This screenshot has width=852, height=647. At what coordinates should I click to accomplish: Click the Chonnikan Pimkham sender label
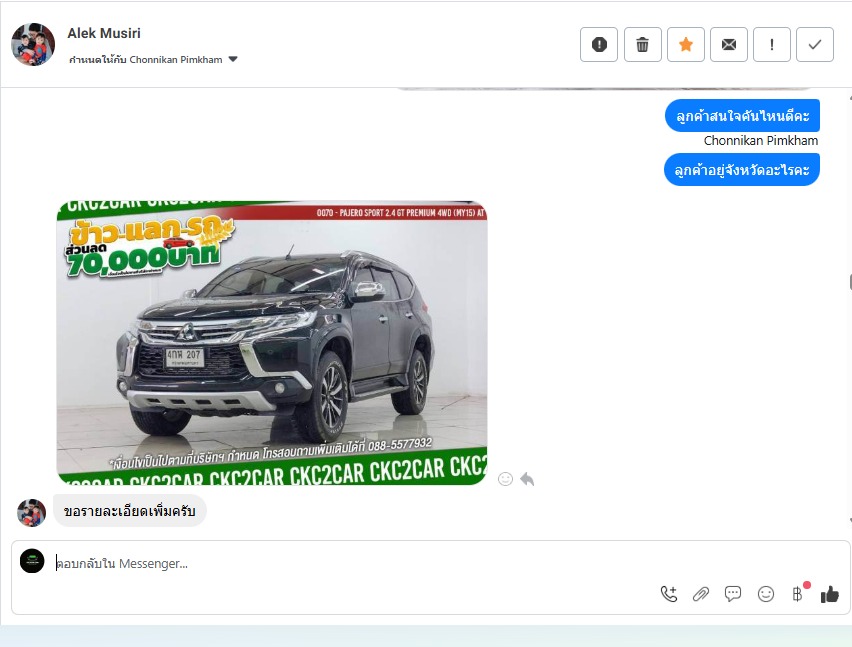(x=761, y=141)
